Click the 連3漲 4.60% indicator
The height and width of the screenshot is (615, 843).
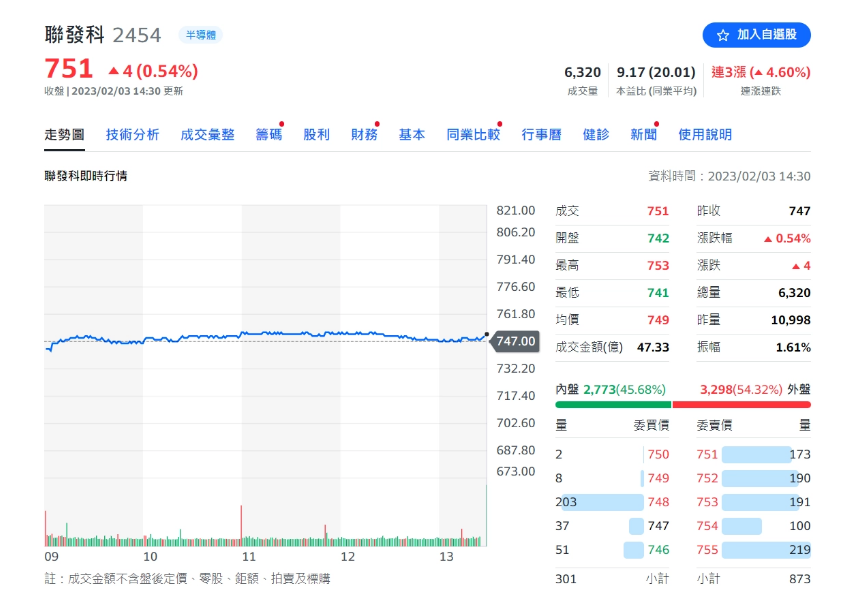point(760,72)
